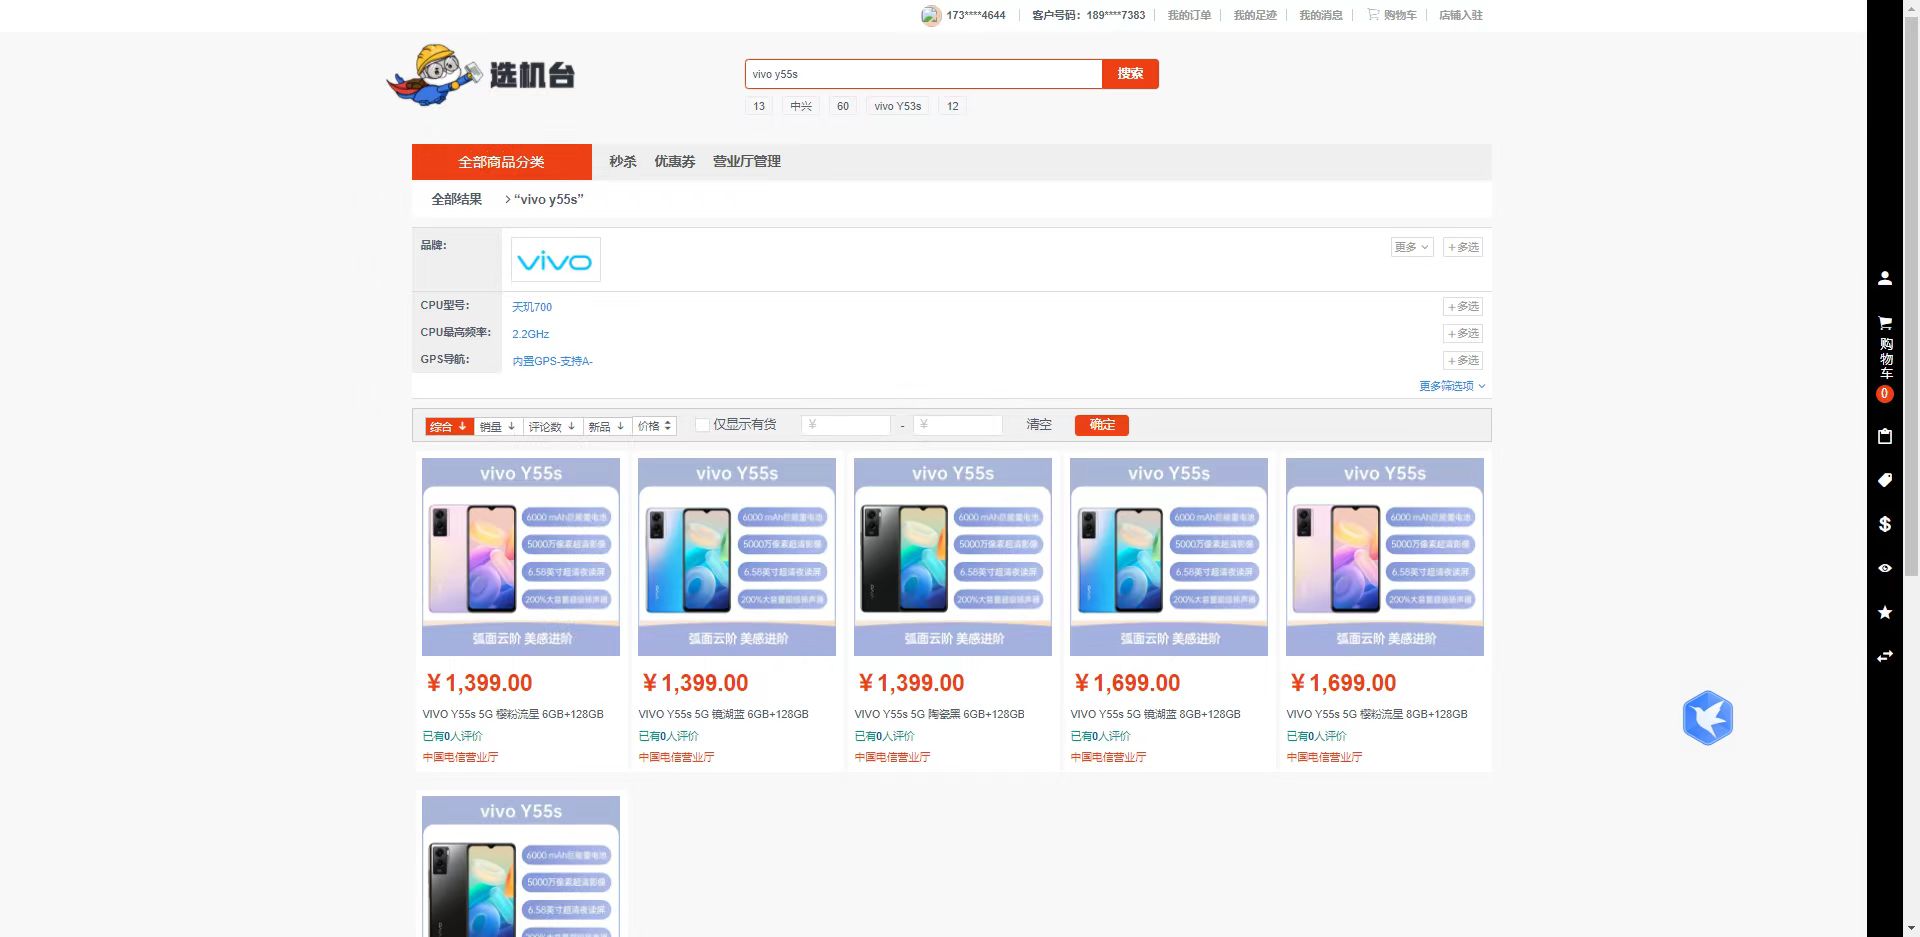Expand 更多 brand options

coord(1412,247)
